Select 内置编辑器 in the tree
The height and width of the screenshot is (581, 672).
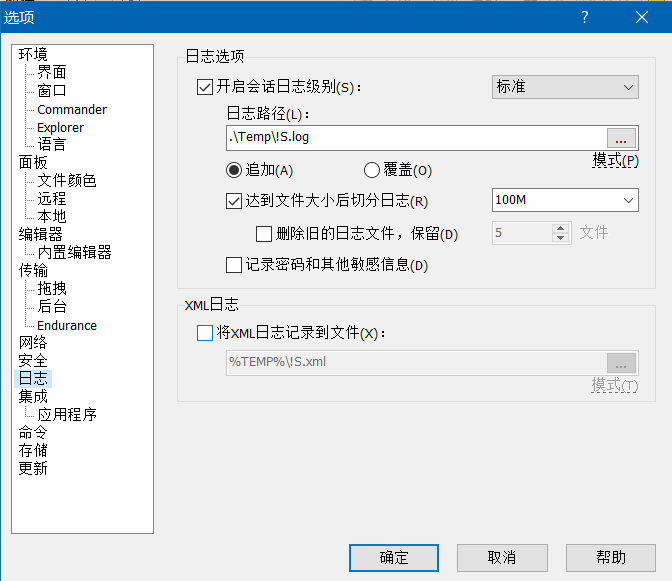pos(74,252)
